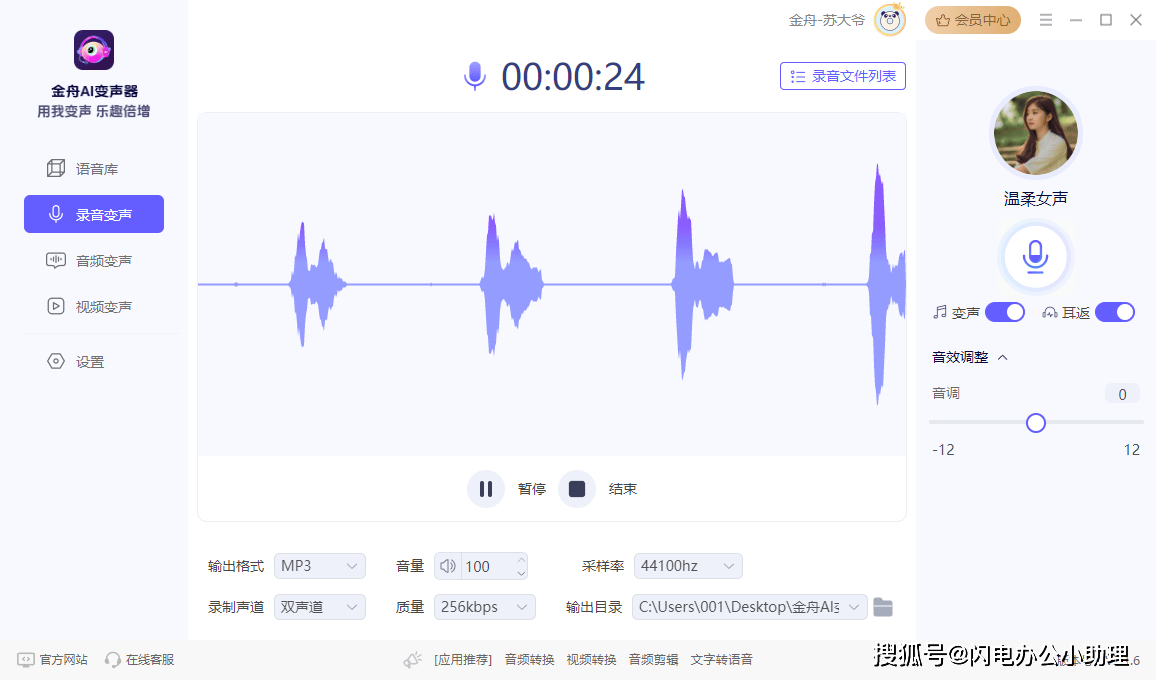
Task: Open the 录音文件列表 recordings list
Action: 843,76
